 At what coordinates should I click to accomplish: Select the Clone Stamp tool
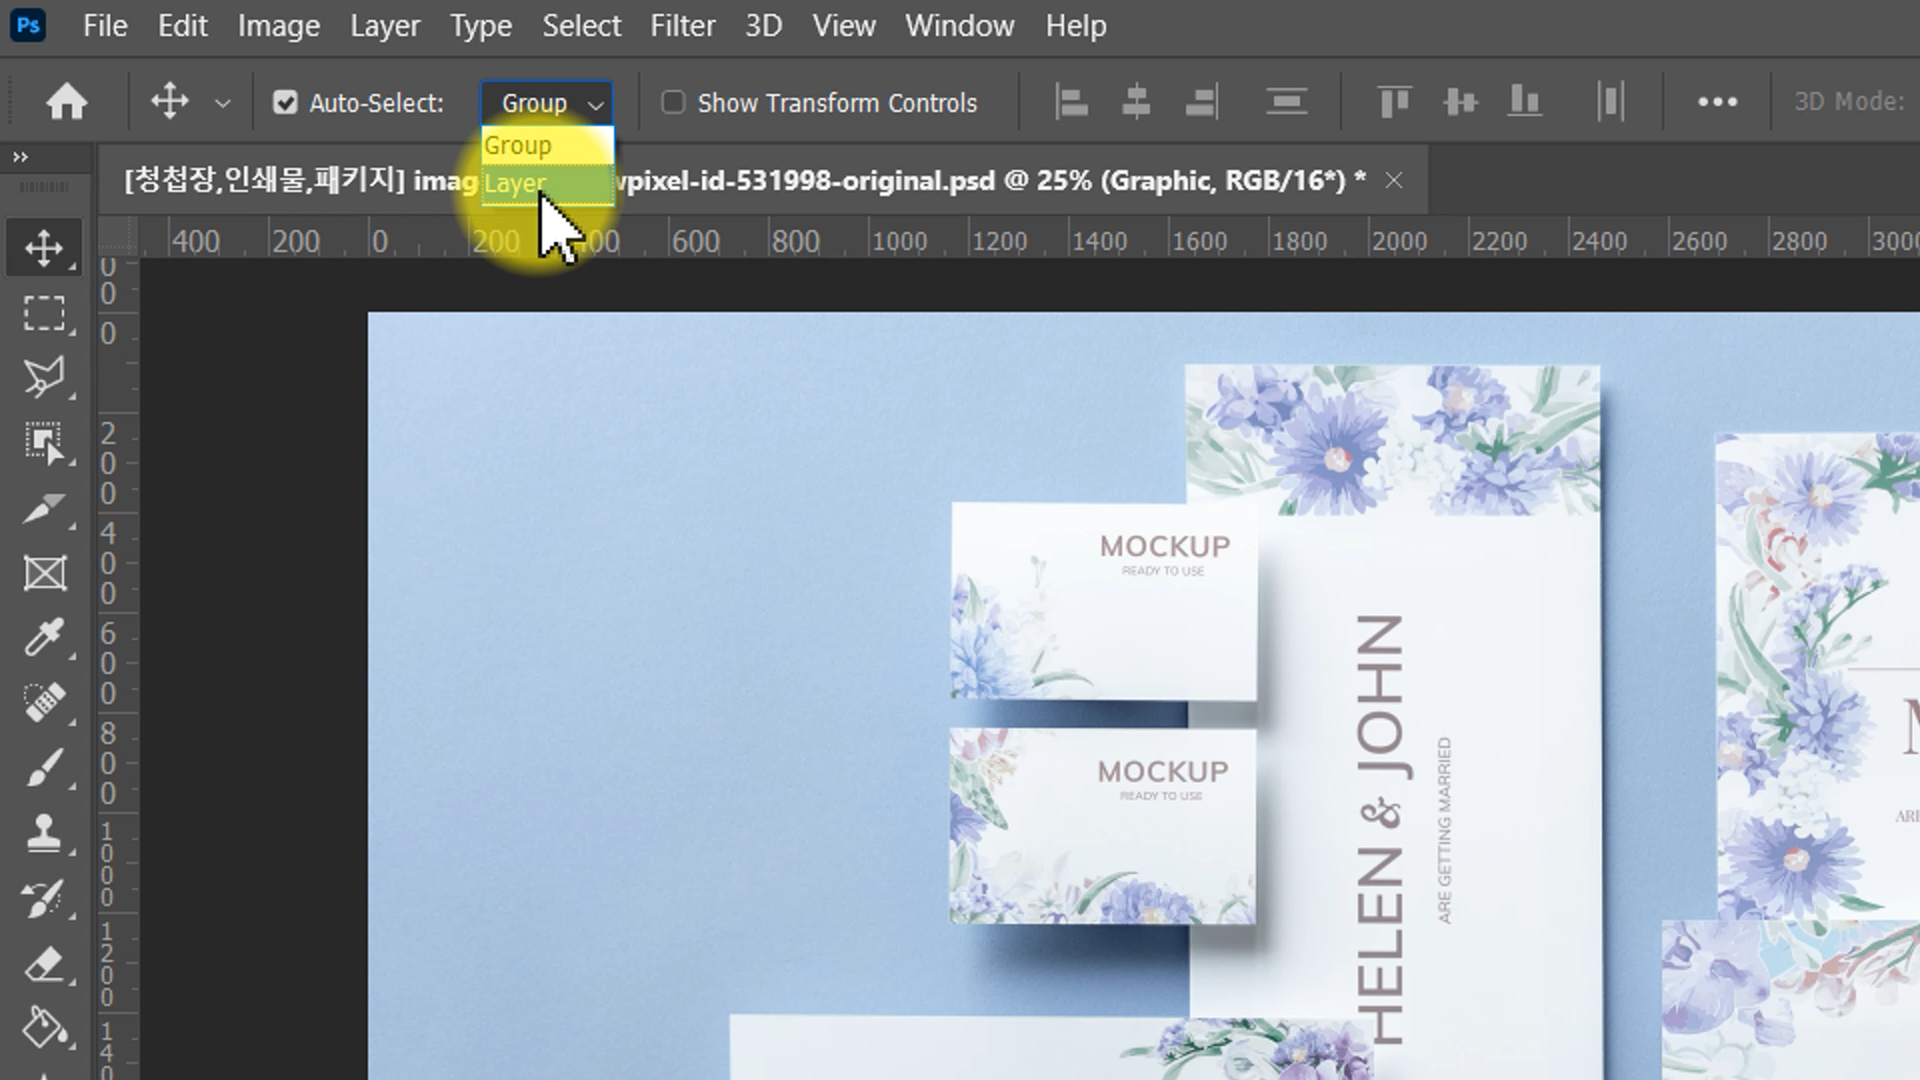click(44, 833)
